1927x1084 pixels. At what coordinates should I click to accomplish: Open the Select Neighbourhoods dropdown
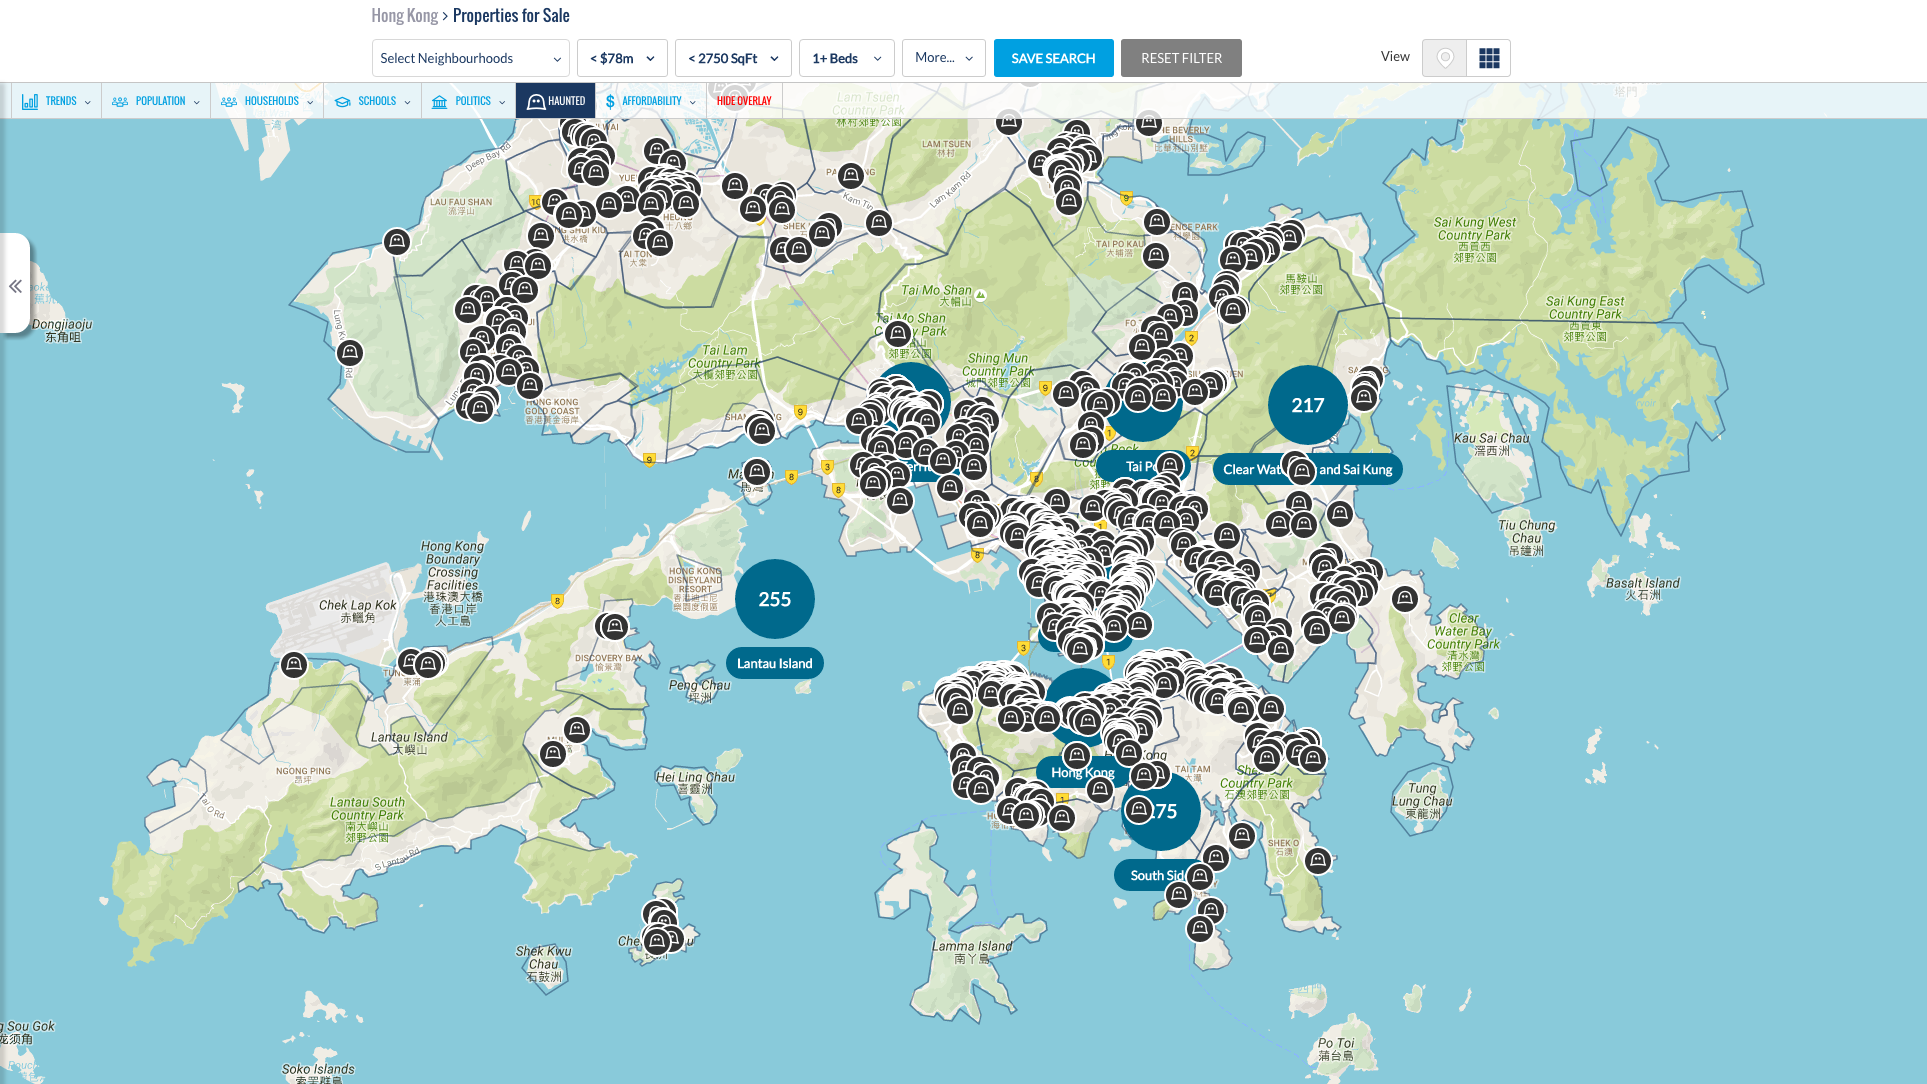click(470, 58)
